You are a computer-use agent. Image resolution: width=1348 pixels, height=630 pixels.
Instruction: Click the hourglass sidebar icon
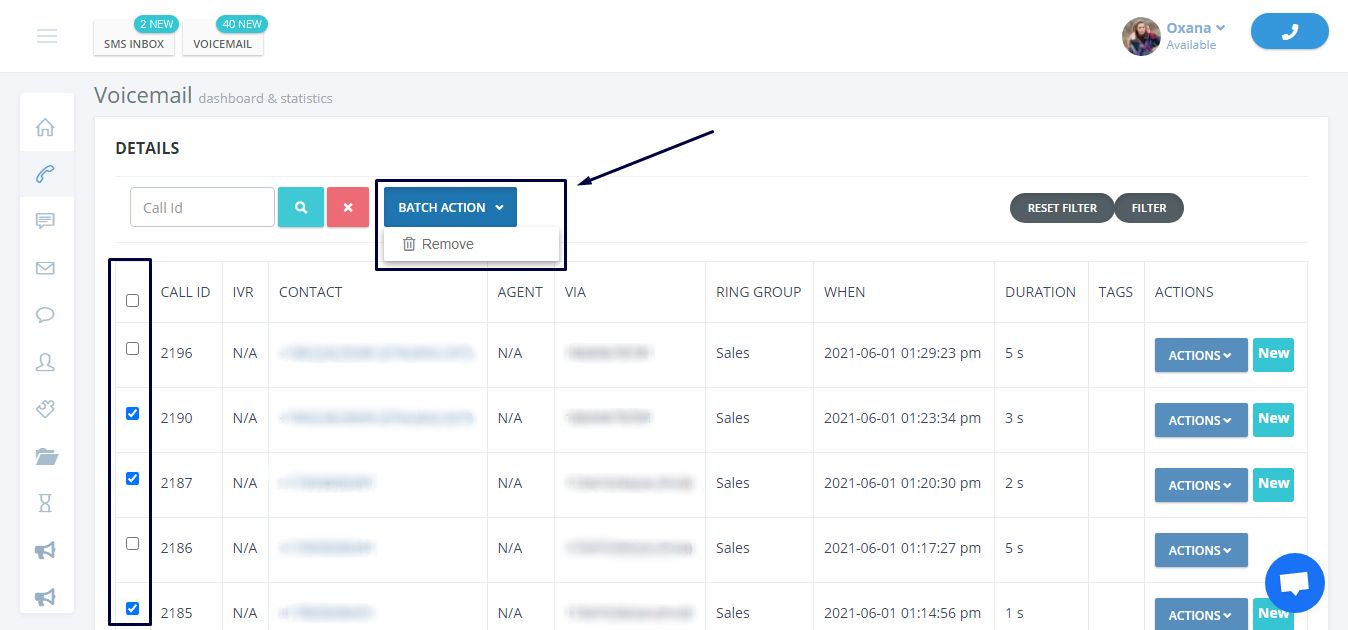45,503
